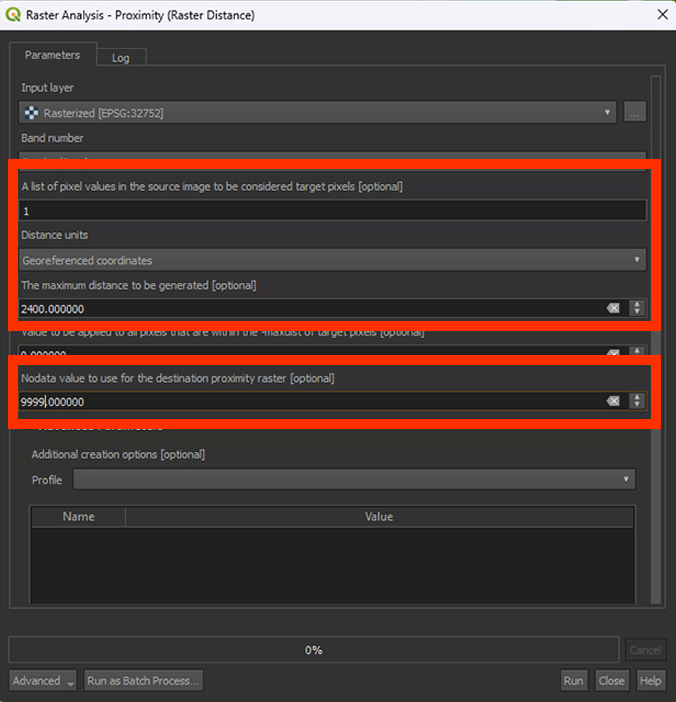Open the Profile dropdown
This screenshot has width=676, height=702.
353,480
